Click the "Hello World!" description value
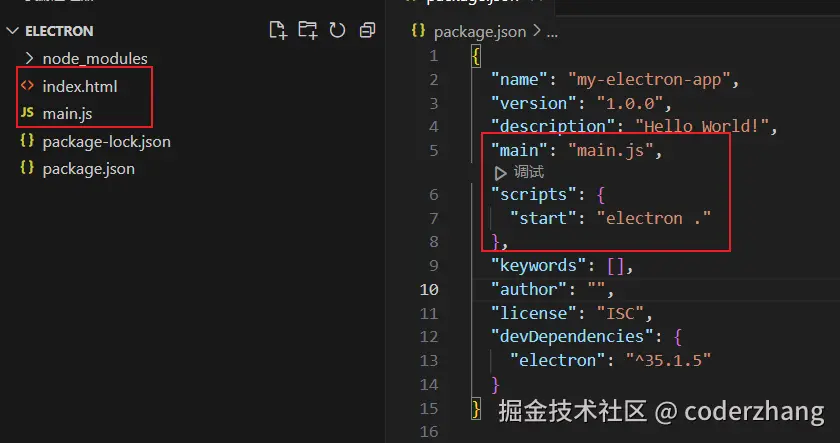Viewport: 840px width, 443px height. [x=702, y=126]
